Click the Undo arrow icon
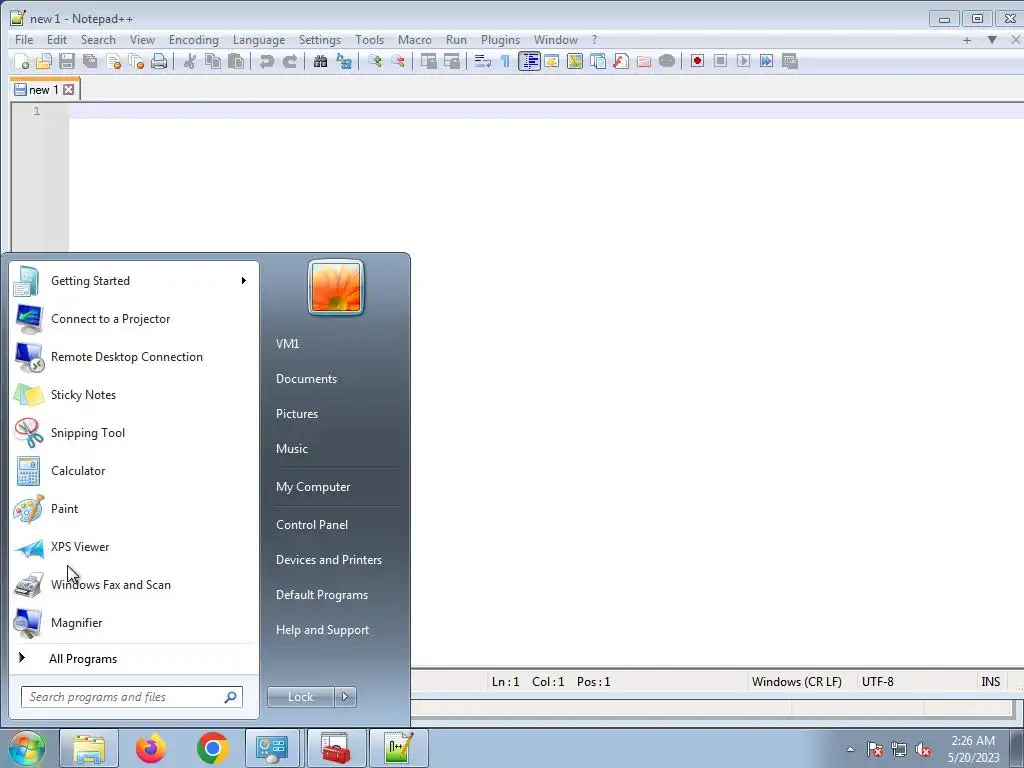 (266, 61)
